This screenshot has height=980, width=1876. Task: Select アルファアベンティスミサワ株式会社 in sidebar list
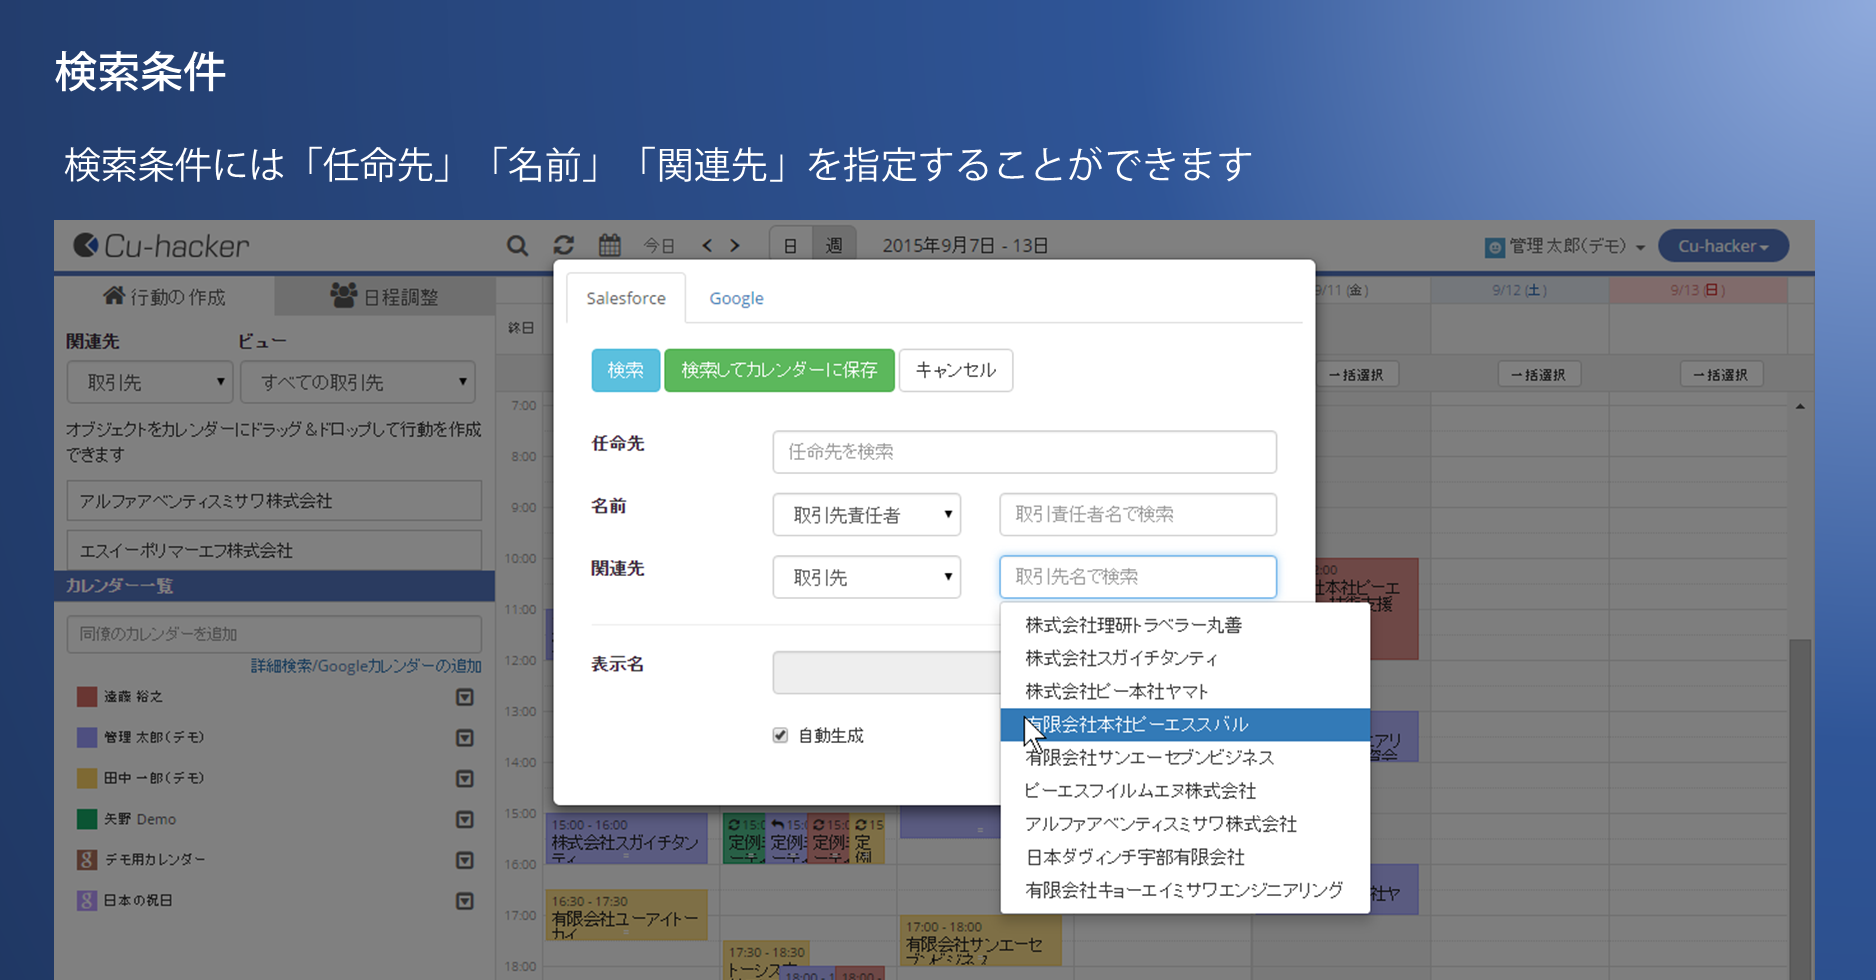click(274, 501)
